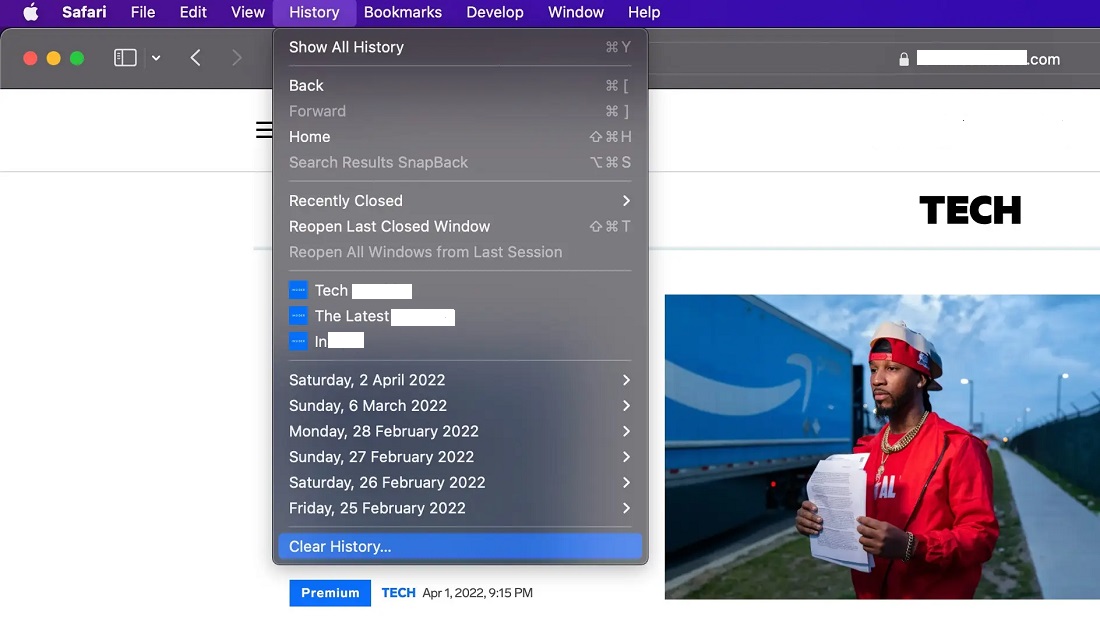Click the article photo of man in red
Image resolution: width=1100 pixels, height=617 pixels.
tap(882, 446)
